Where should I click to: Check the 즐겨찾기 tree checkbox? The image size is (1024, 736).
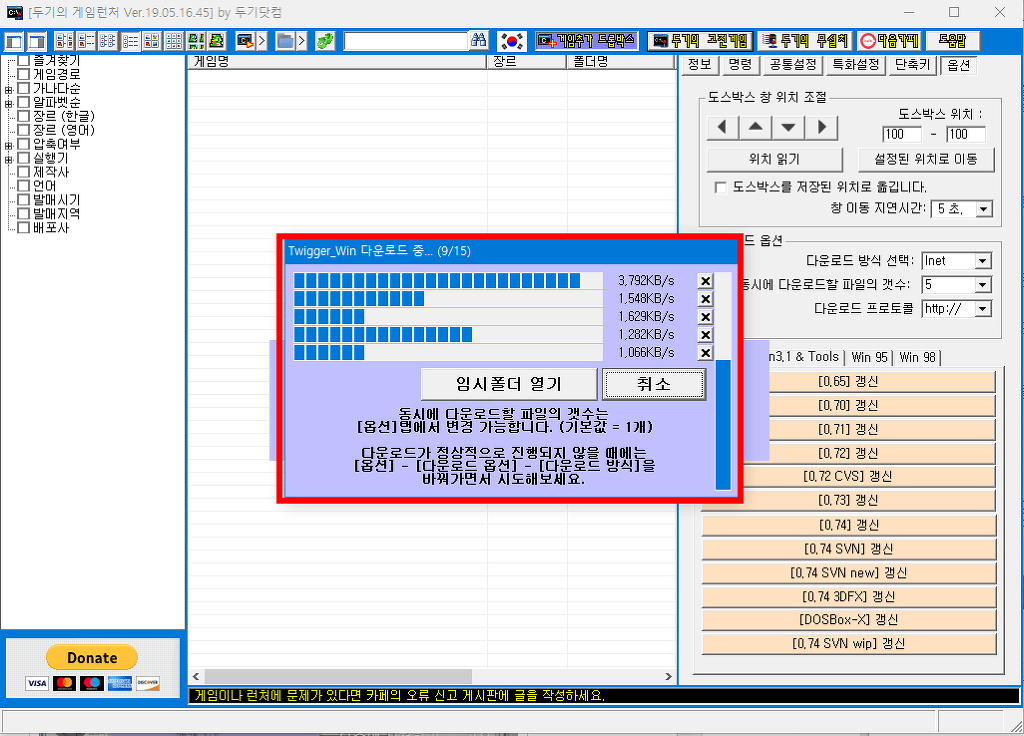[x=24, y=60]
